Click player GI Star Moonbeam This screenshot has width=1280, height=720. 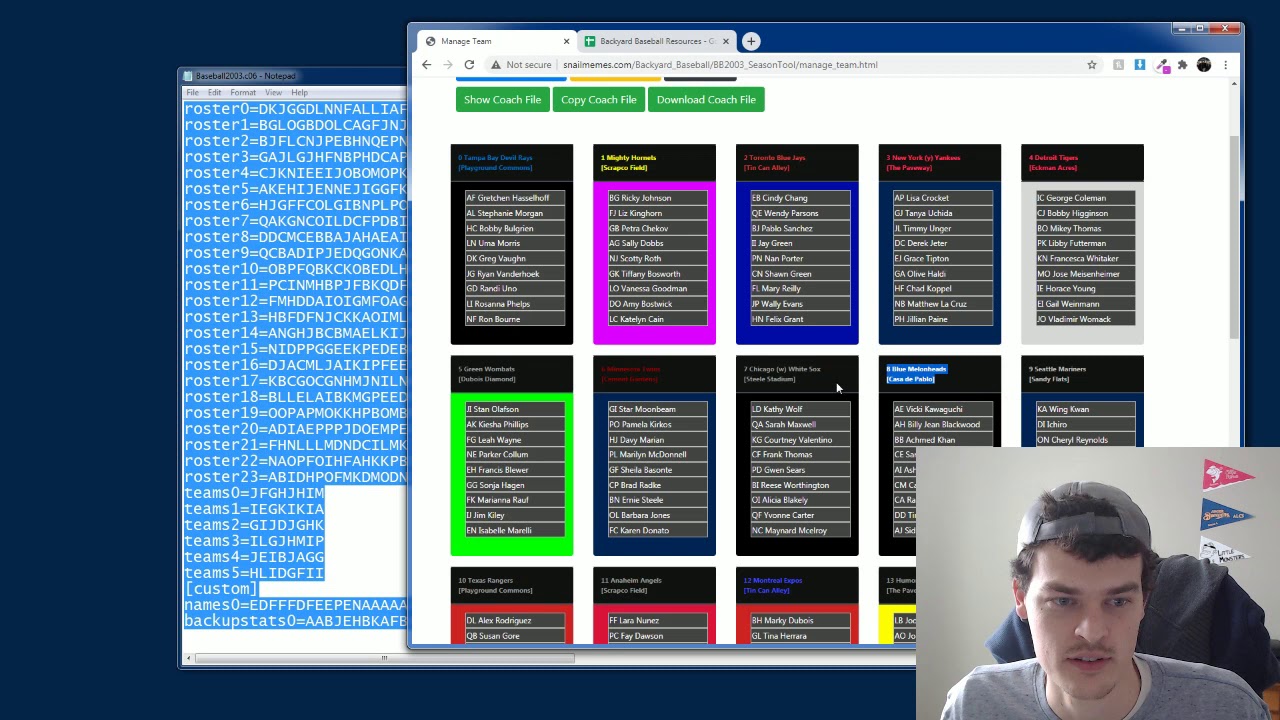[657, 409]
